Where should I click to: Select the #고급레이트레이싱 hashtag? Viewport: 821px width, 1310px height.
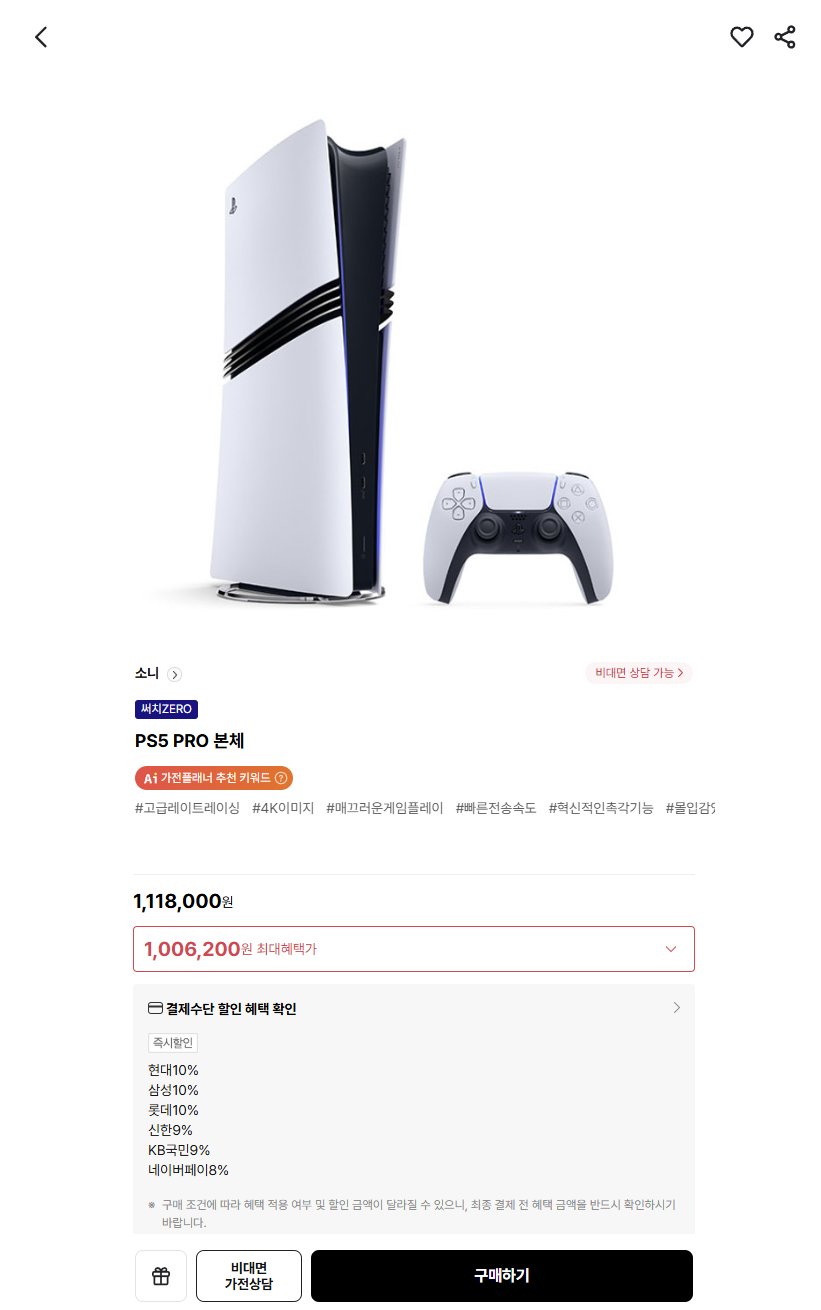tap(187, 808)
